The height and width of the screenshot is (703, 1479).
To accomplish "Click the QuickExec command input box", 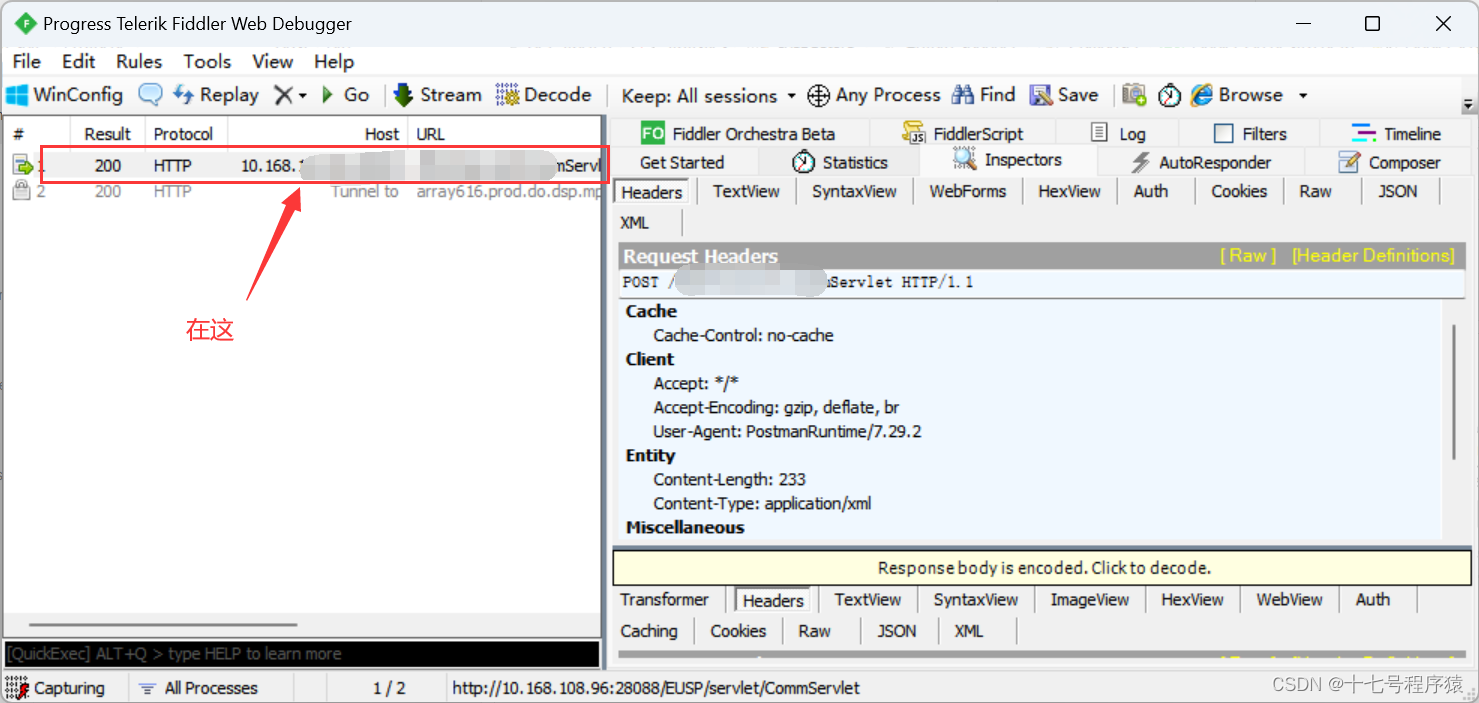I will coord(302,654).
